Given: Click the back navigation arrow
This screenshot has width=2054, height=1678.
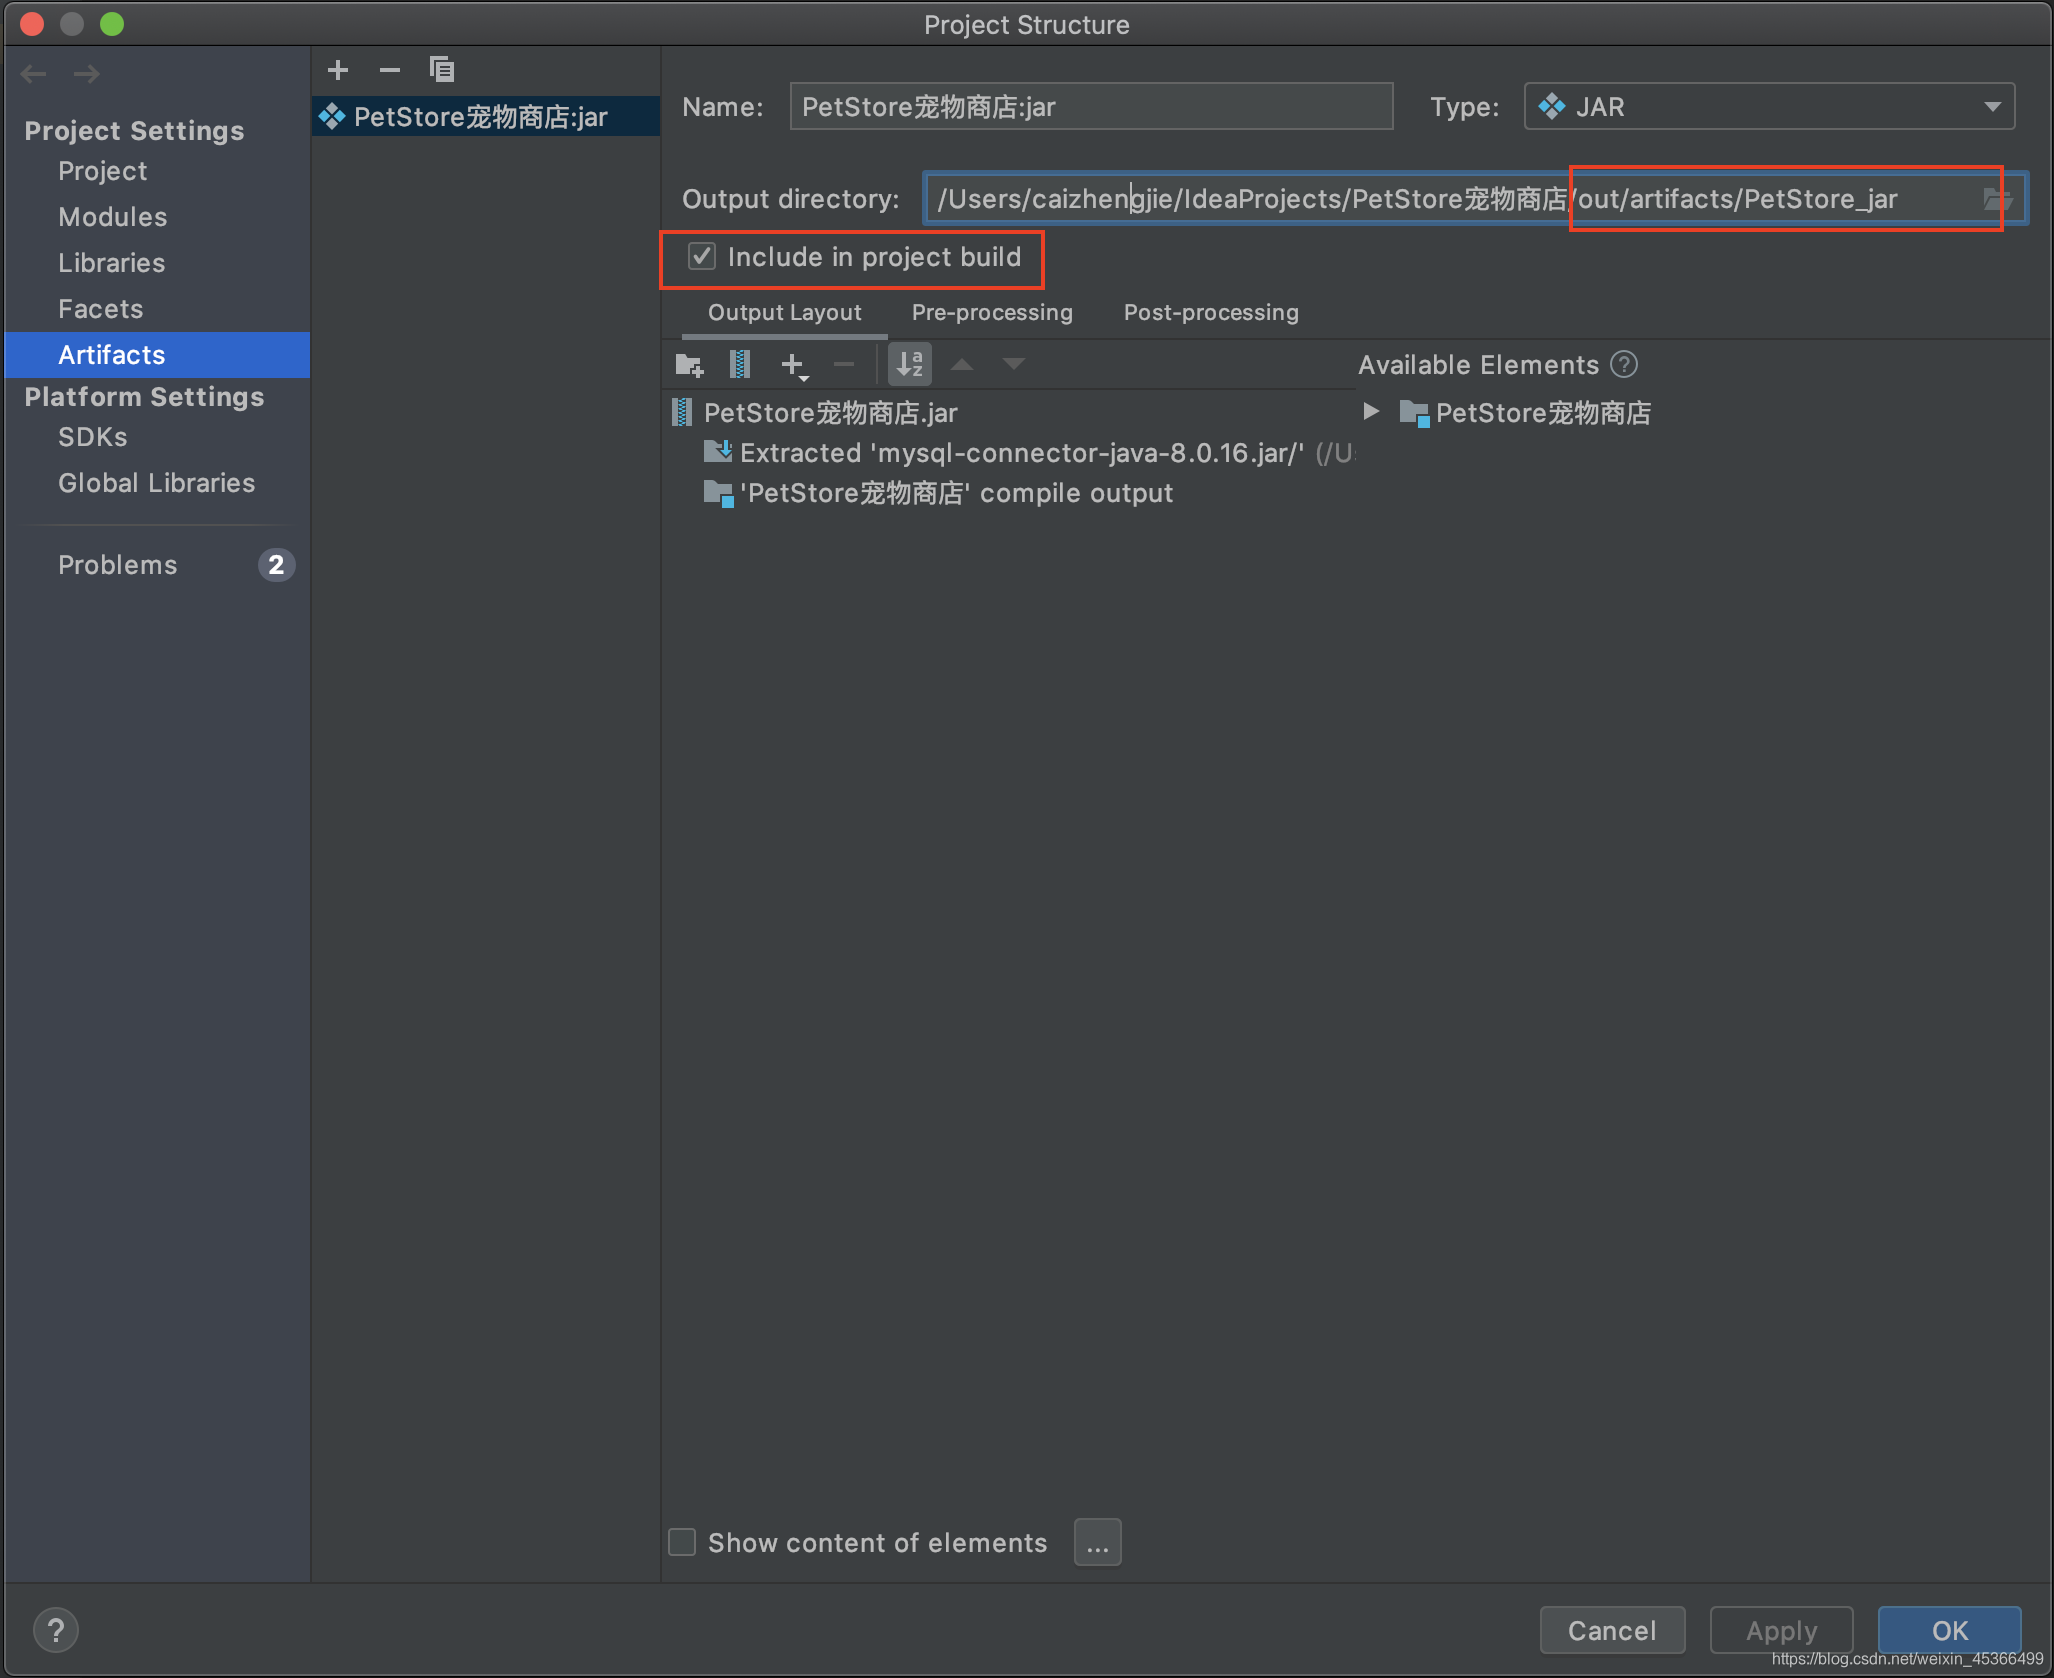Looking at the screenshot, I should 33,73.
